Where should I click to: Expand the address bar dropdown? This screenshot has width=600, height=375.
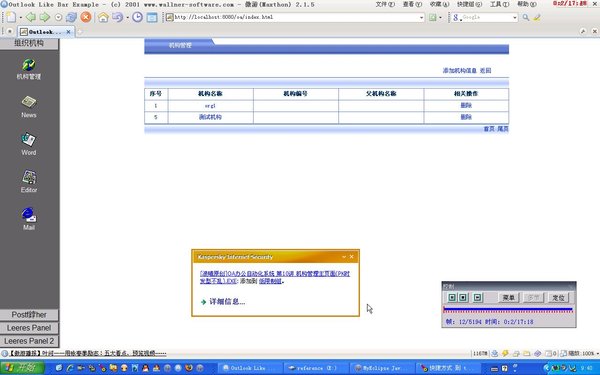tap(421, 17)
